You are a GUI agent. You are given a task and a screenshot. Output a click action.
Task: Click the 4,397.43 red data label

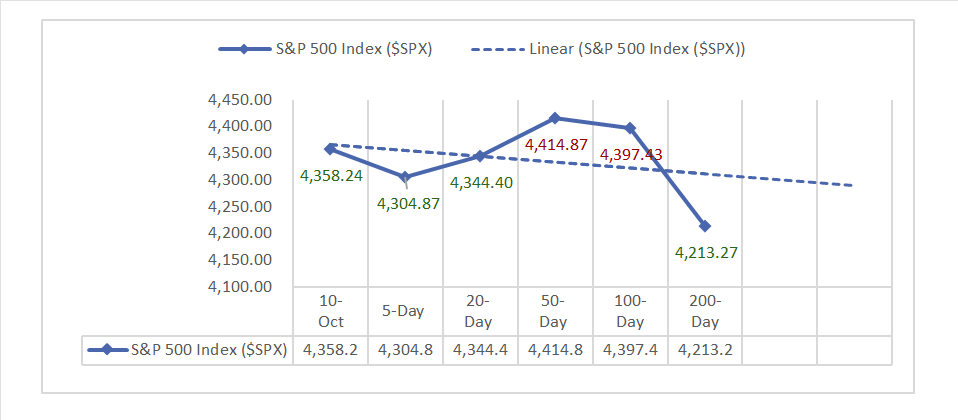click(630, 154)
